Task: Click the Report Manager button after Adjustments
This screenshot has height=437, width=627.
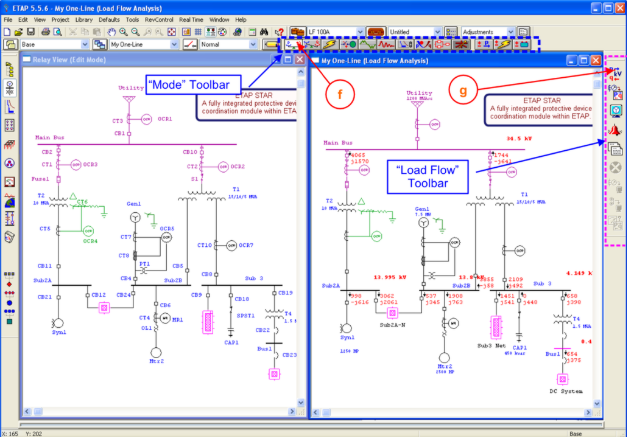Action: coord(523,32)
